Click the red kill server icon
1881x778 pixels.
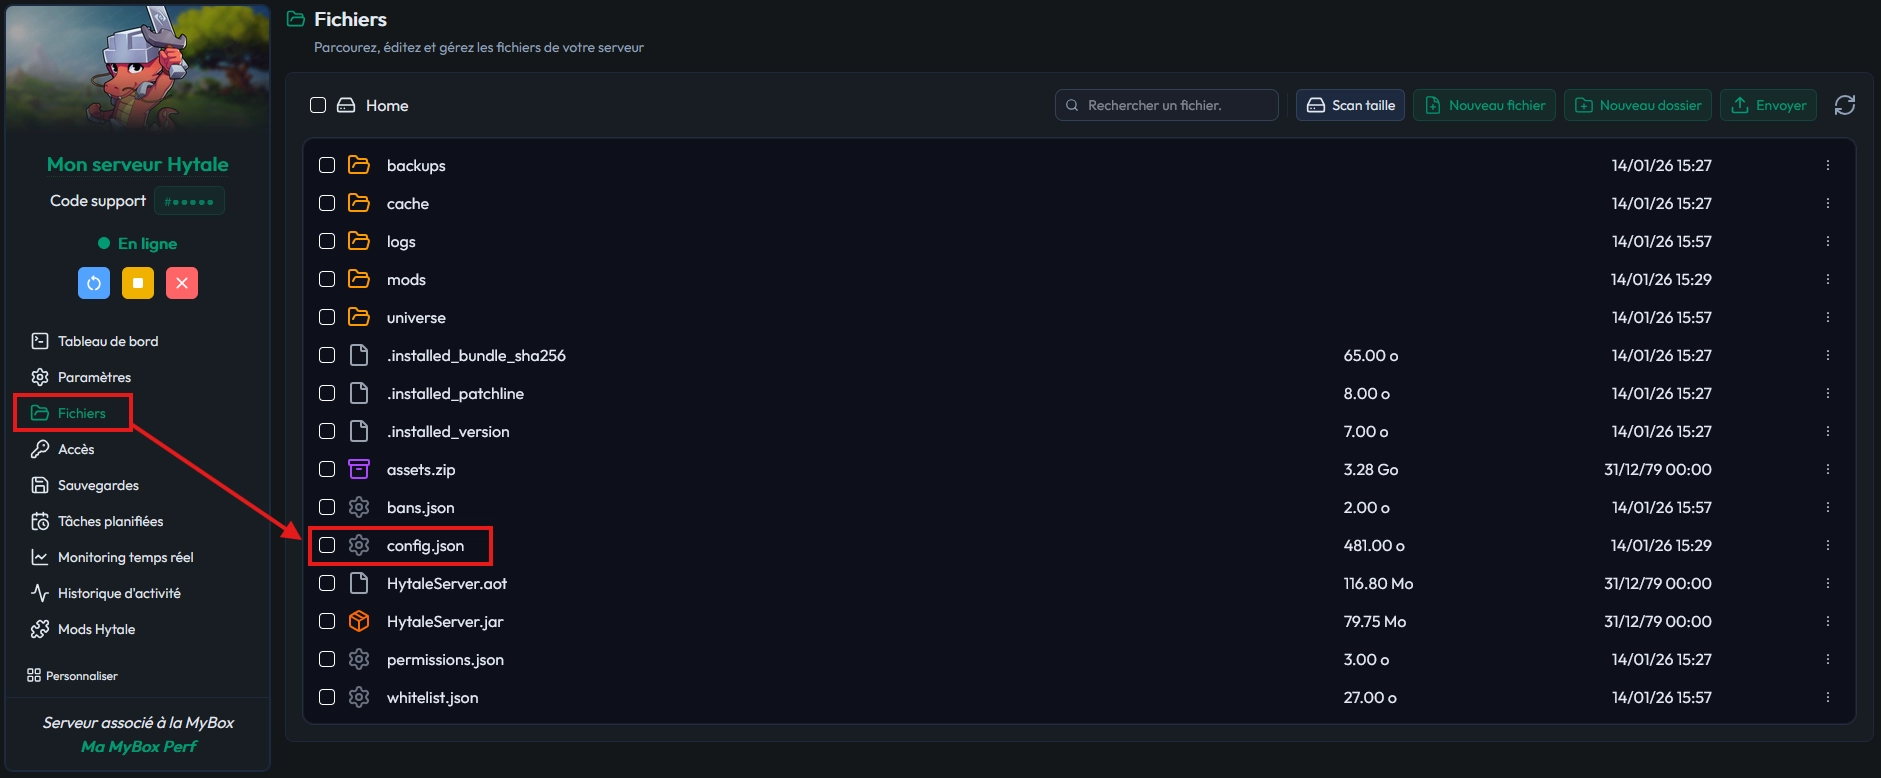tap(182, 283)
